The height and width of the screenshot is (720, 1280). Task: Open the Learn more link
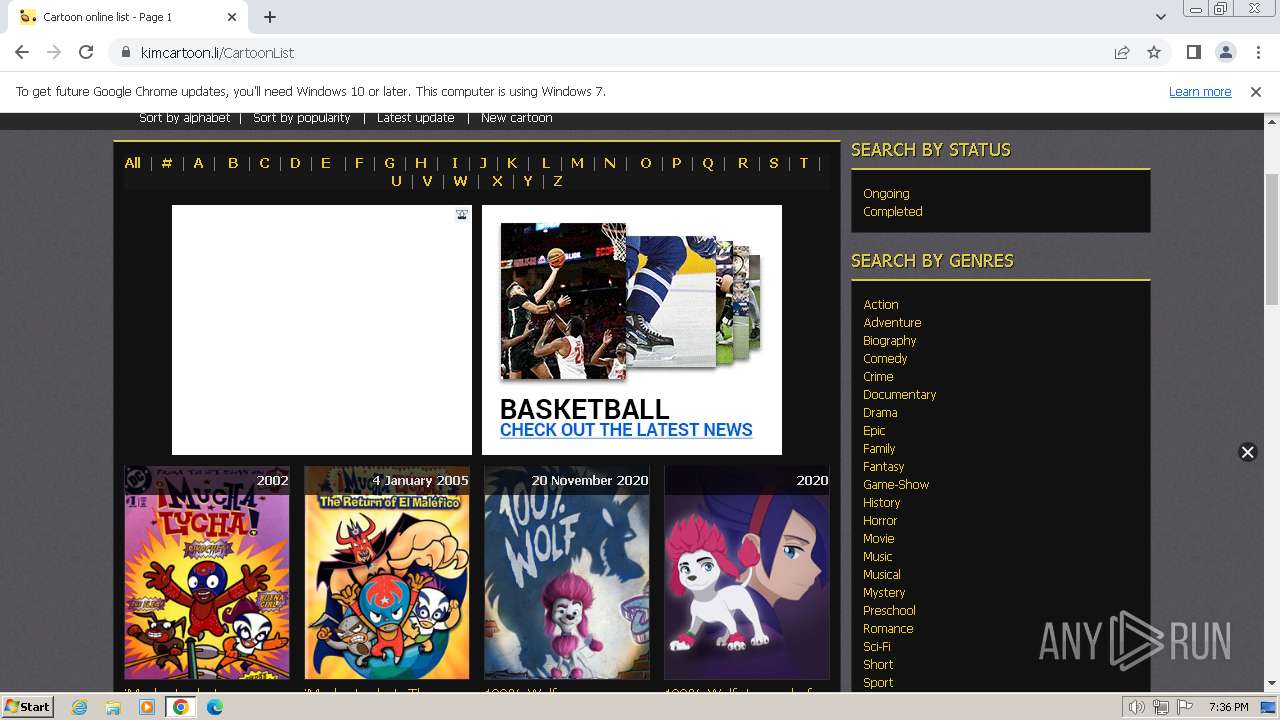point(1200,92)
